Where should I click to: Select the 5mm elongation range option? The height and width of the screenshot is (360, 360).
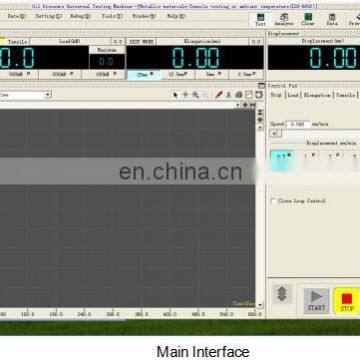pos(212,75)
